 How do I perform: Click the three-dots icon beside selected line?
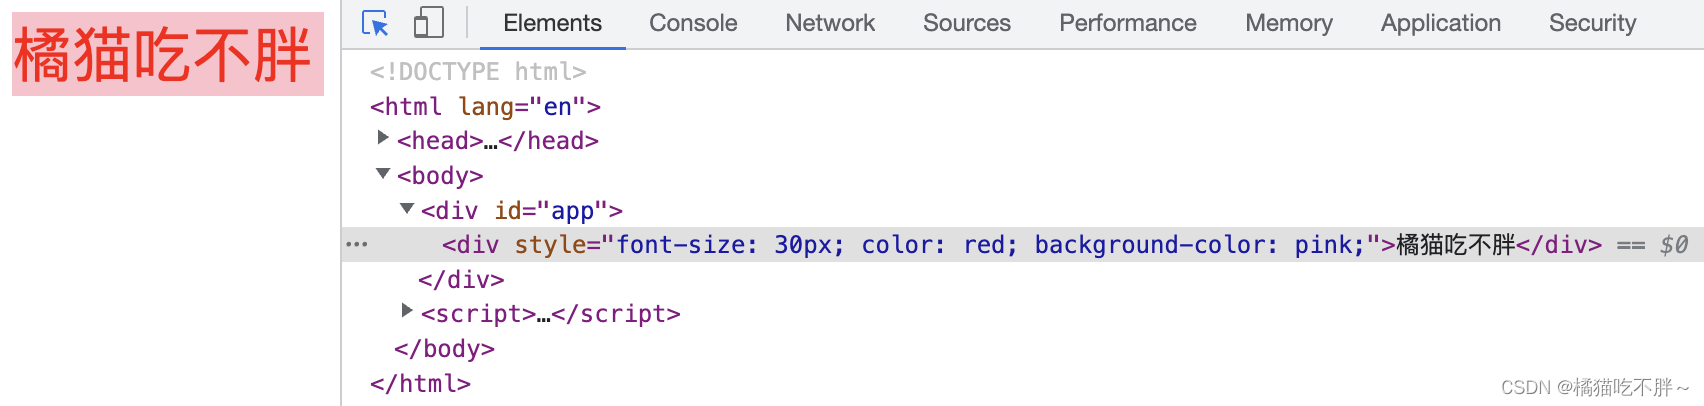pyautogui.click(x=357, y=244)
